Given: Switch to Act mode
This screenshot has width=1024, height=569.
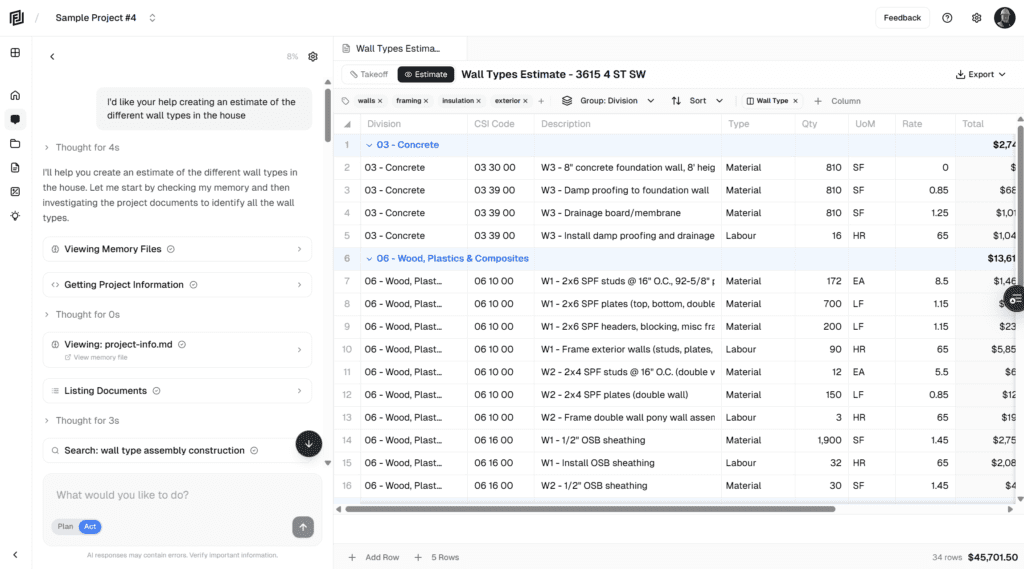Looking at the screenshot, I should pos(90,527).
